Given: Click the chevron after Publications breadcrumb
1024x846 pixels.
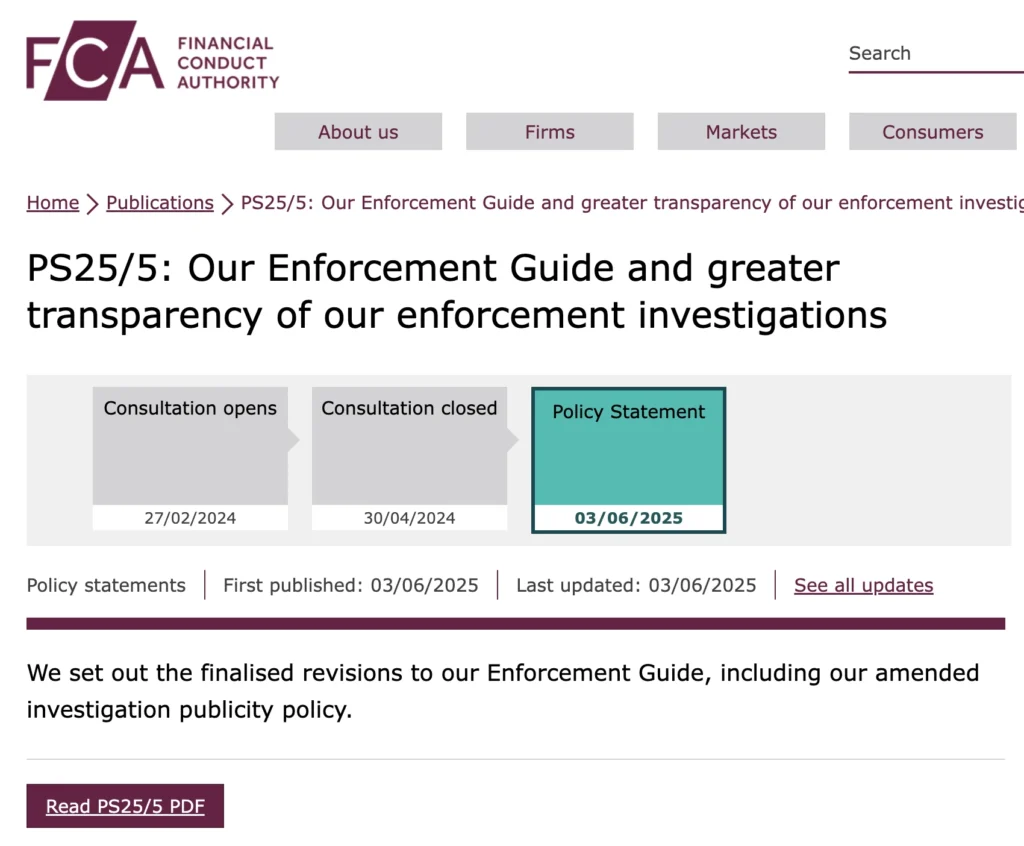Looking at the screenshot, I should (227, 204).
